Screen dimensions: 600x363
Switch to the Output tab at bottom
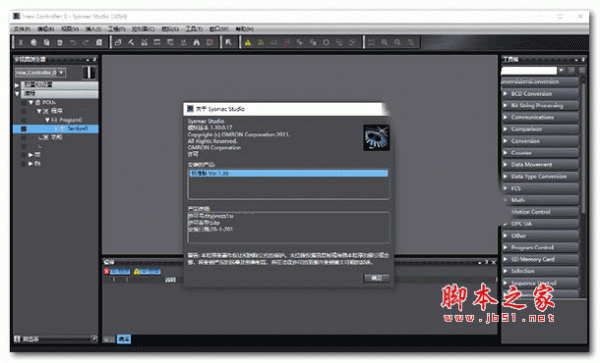tap(109, 339)
